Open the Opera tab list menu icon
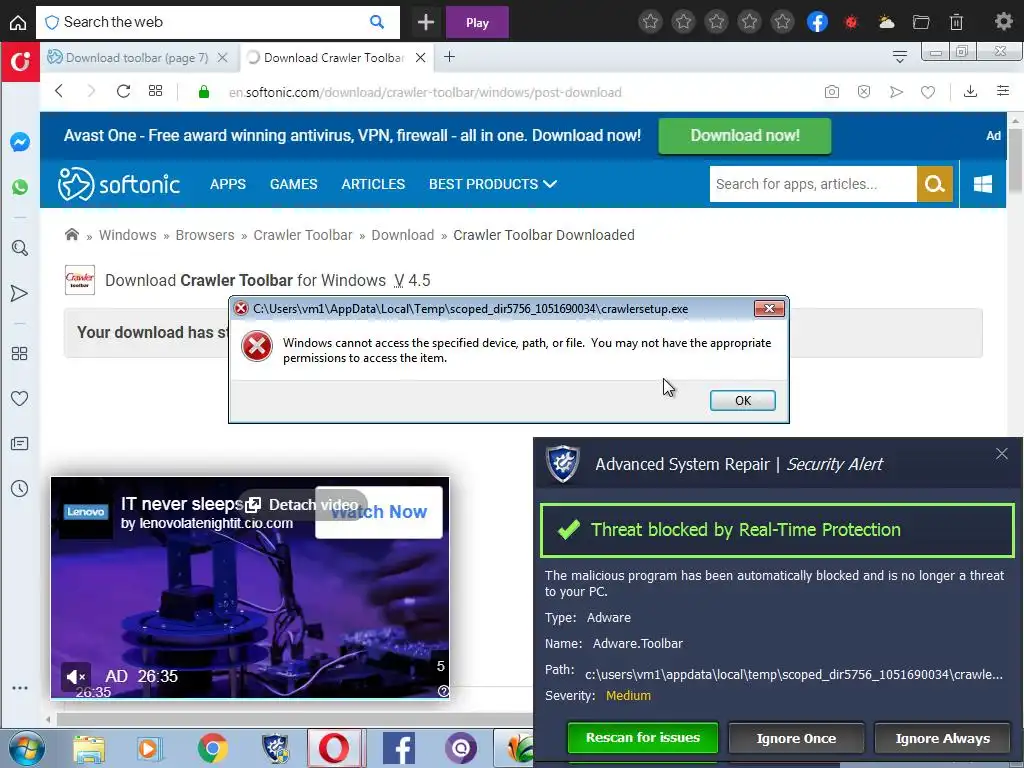This screenshot has height=768, width=1024. point(899,57)
